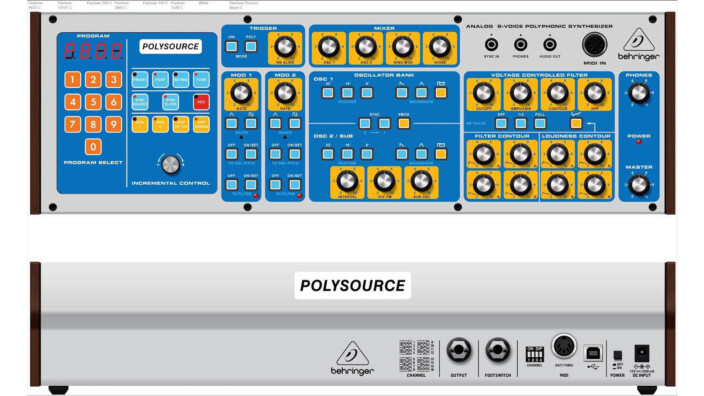Click the red REC button
Viewport: 704px width, 396px height.
click(201, 102)
